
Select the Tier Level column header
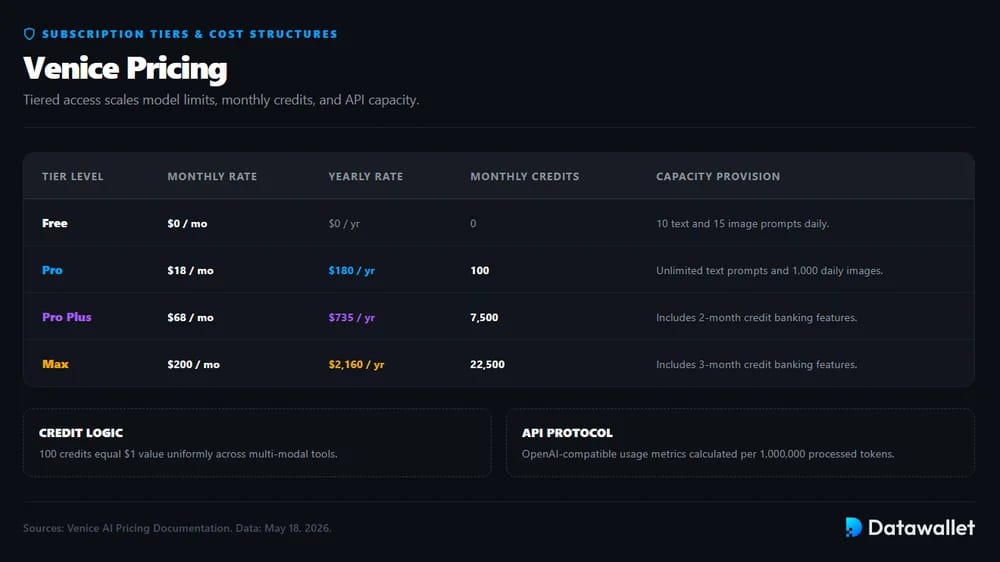point(73,177)
